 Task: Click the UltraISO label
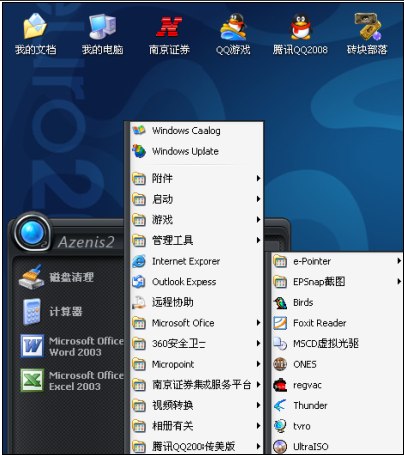311,447
